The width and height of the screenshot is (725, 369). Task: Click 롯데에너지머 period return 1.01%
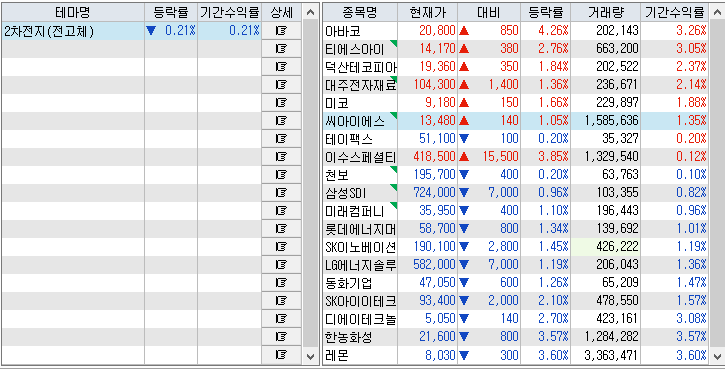pos(691,229)
